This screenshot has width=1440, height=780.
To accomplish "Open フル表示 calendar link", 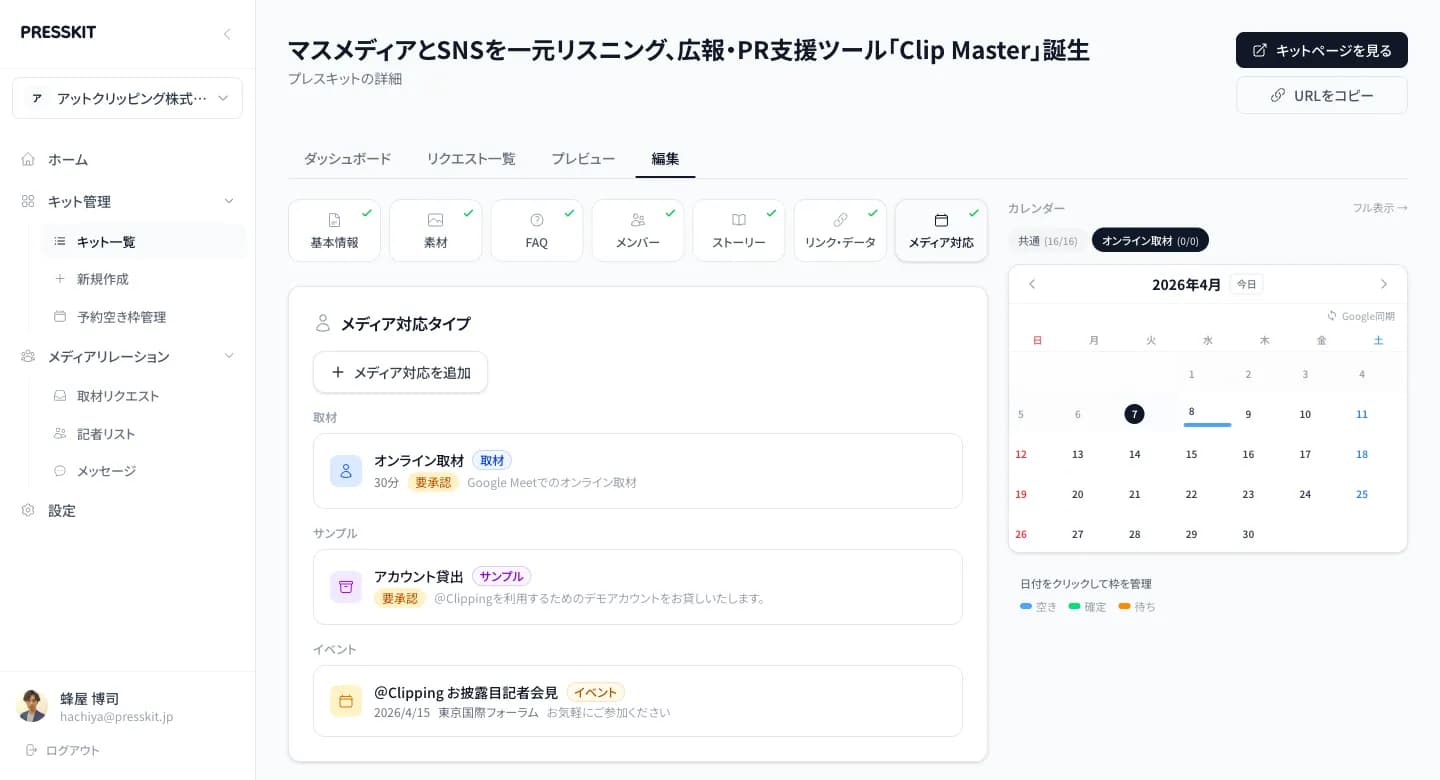I will click(1380, 208).
